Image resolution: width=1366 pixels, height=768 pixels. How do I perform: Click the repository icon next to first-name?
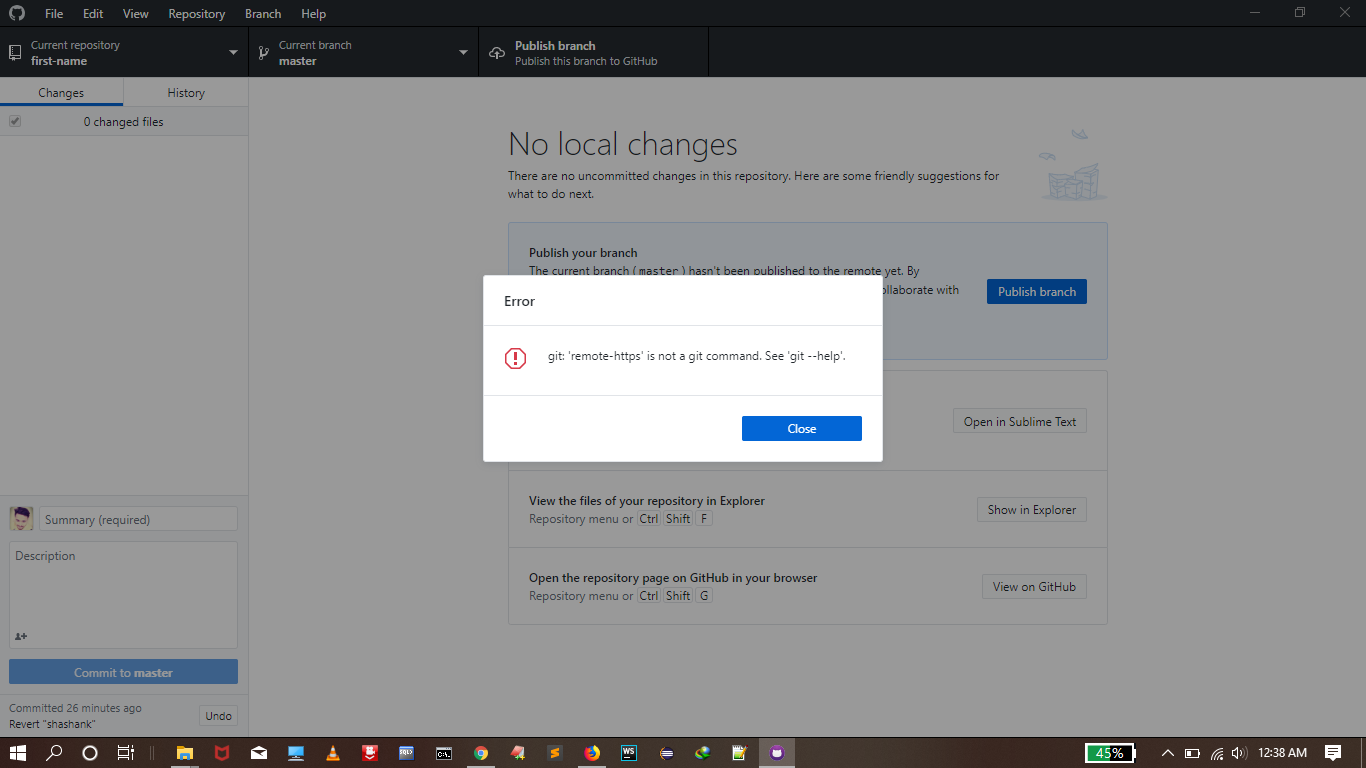coord(14,51)
